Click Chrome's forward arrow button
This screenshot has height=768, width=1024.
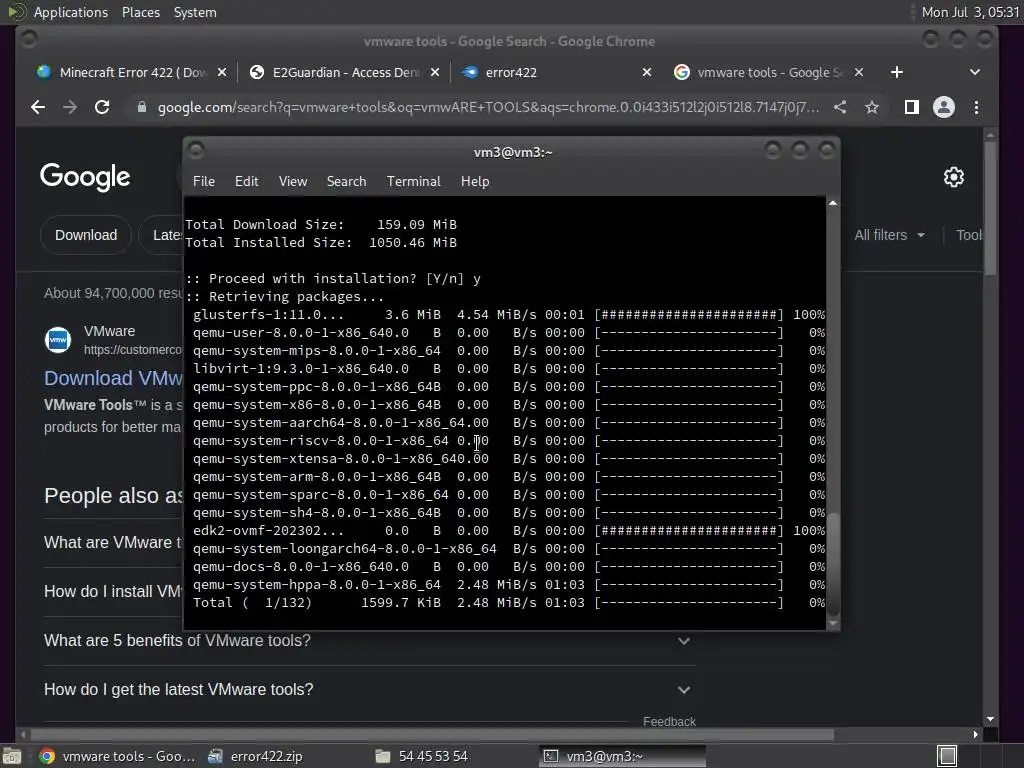click(70, 107)
